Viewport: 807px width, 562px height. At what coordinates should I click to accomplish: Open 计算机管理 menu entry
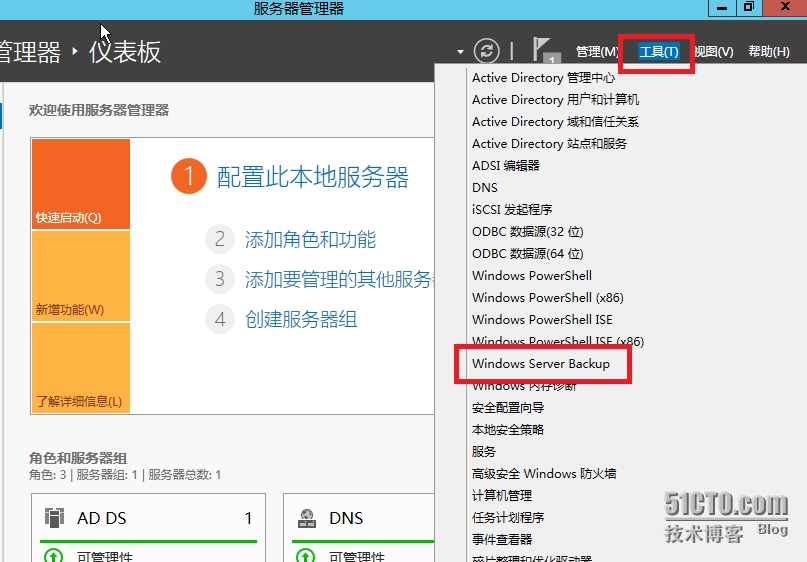coord(502,496)
